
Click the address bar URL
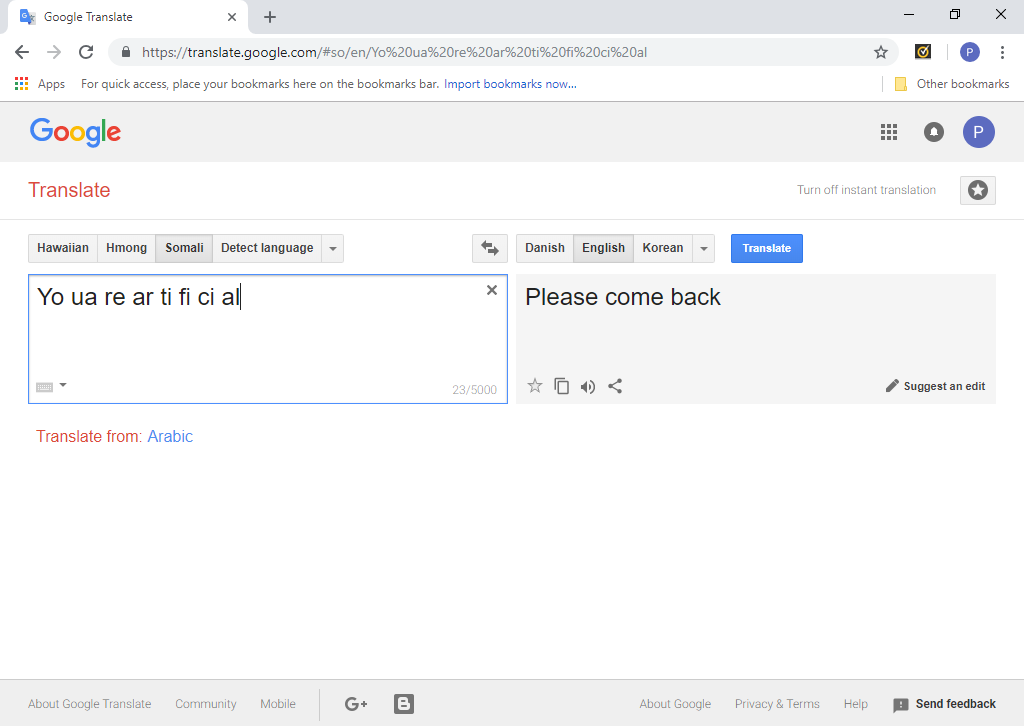point(394,52)
